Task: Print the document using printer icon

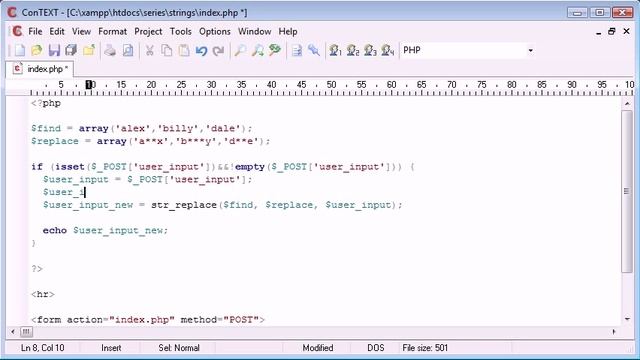Action: coord(110,51)
